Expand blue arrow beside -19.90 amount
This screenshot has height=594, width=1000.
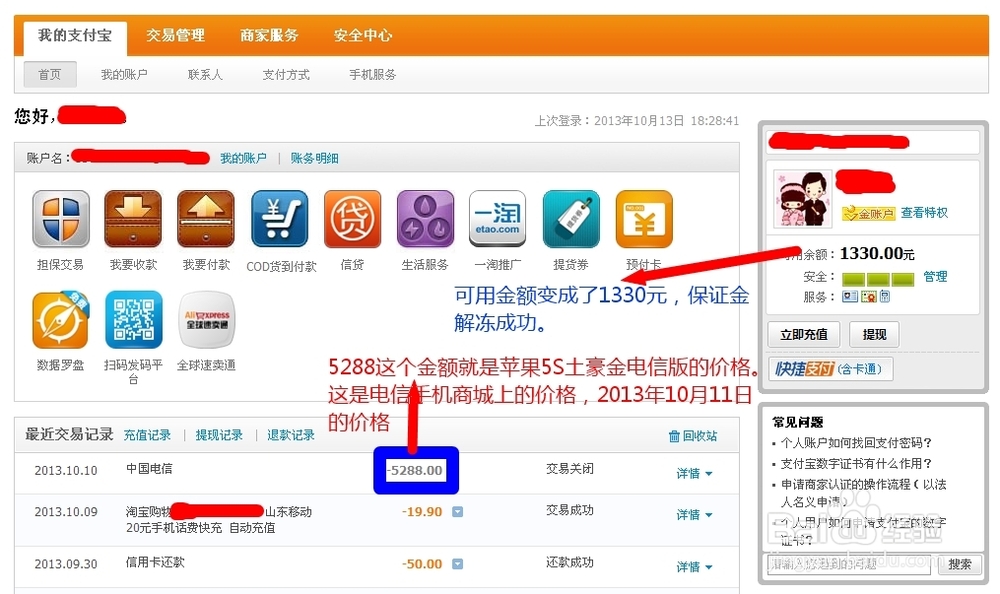[x=457, y=512]
